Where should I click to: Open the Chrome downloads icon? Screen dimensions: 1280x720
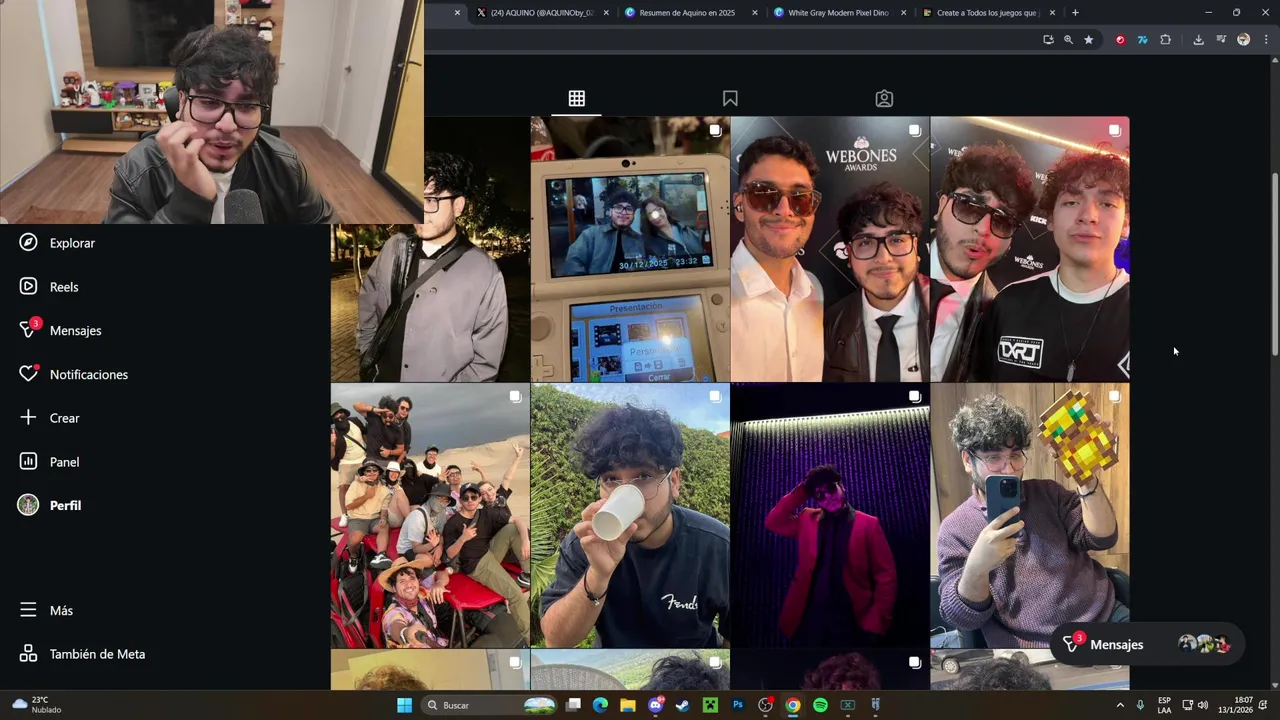point(1198,40)
